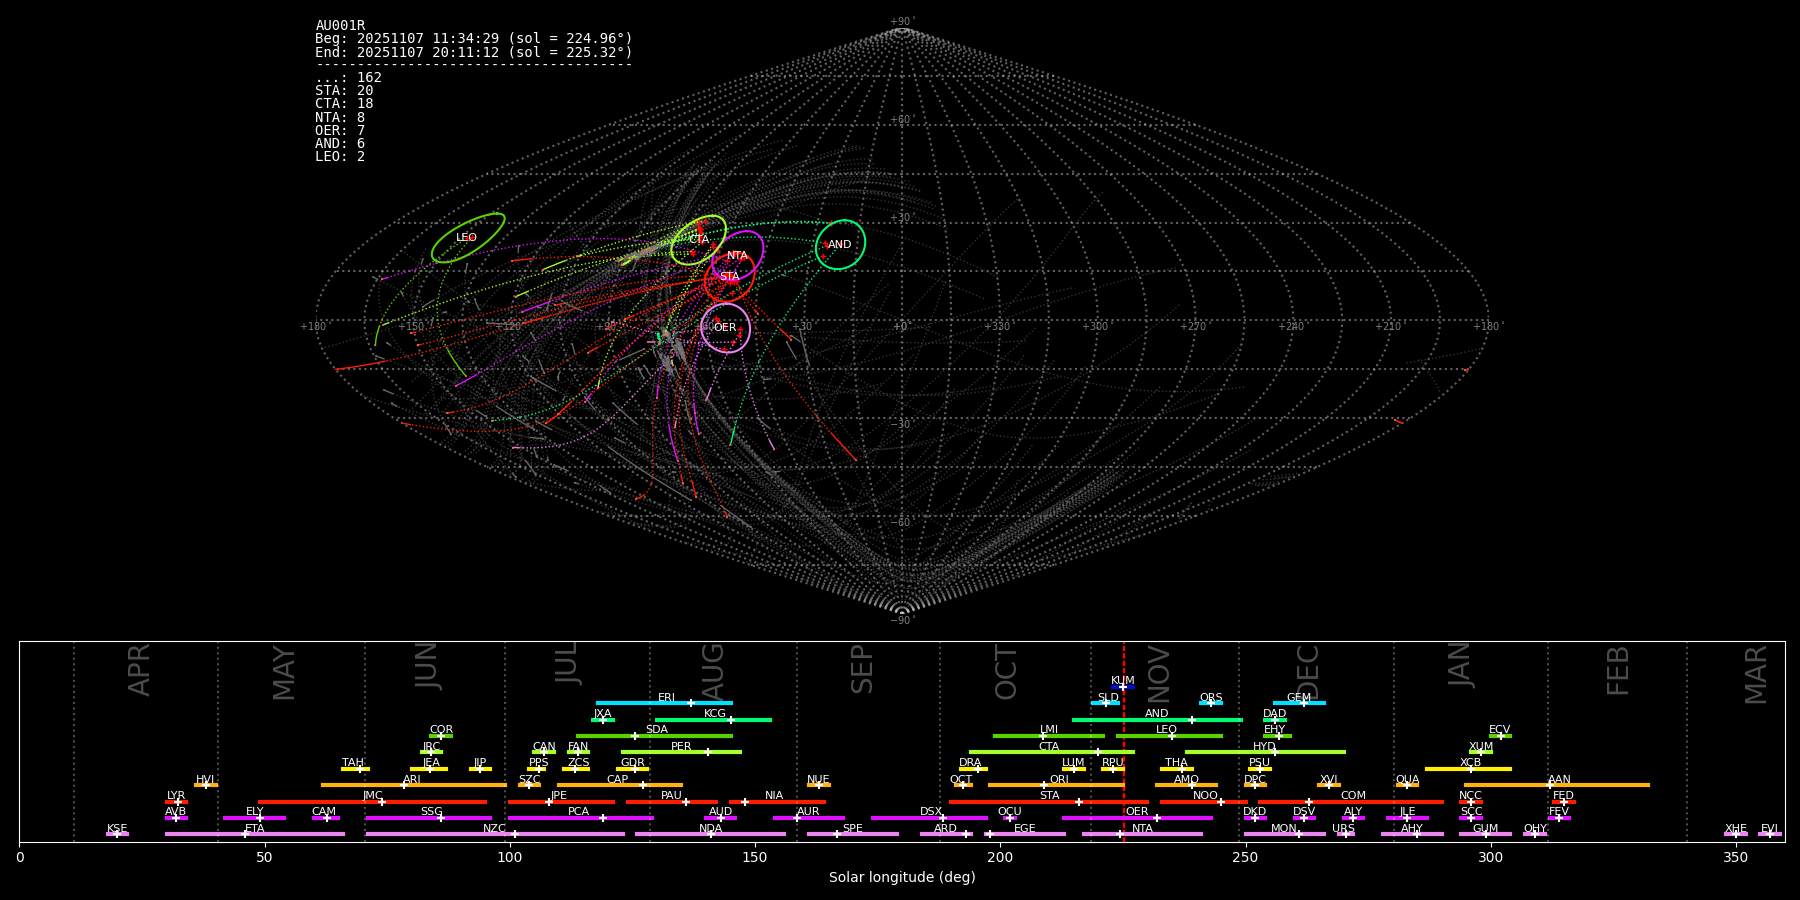Click the SDA shower bar in the timeline
Image resolution: width=1800 pixels, height=900 pixels.
(654, 736)
